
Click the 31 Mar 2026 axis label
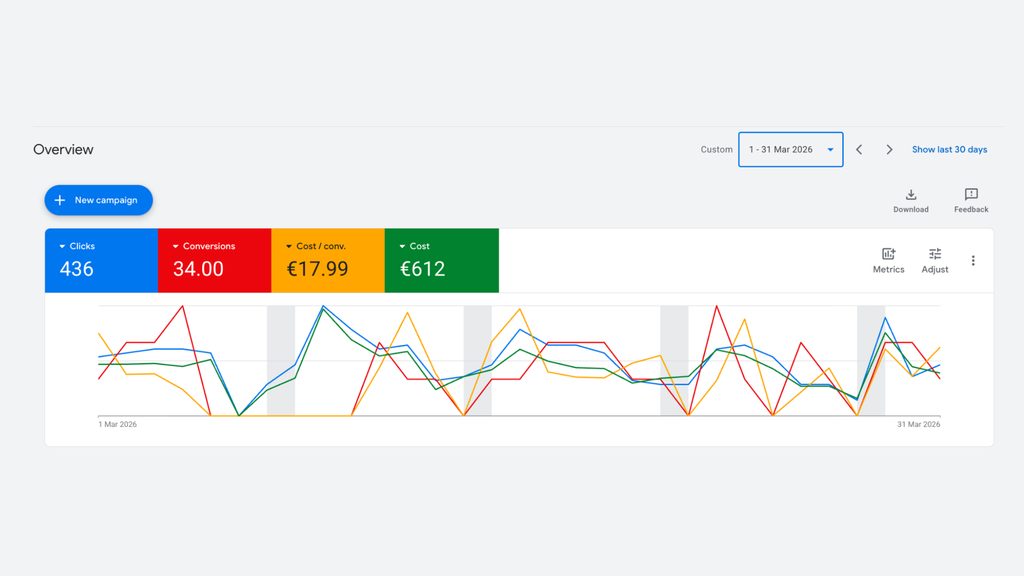click(x=918, y=424)
